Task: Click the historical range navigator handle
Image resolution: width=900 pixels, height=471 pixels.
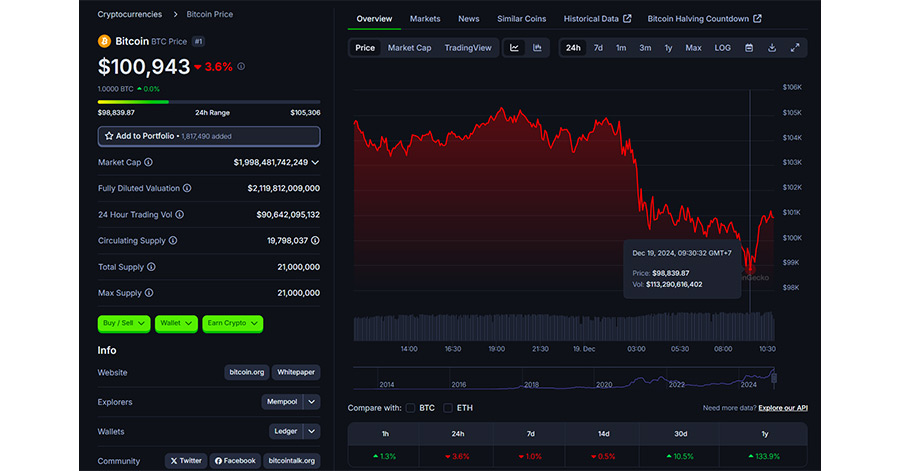Action: click(x=774, y=378)
